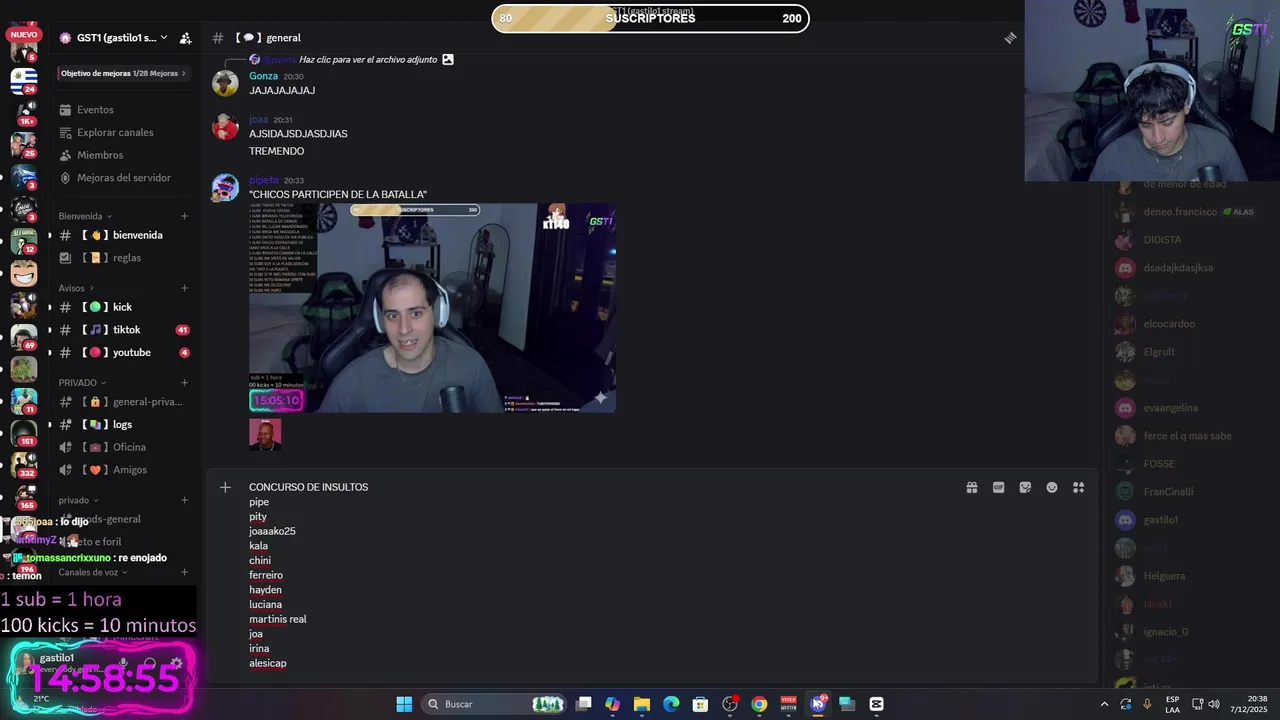Open the Windows Start menu
The height and width of the screenshot is (720, 1280).
tap(404, 704)
